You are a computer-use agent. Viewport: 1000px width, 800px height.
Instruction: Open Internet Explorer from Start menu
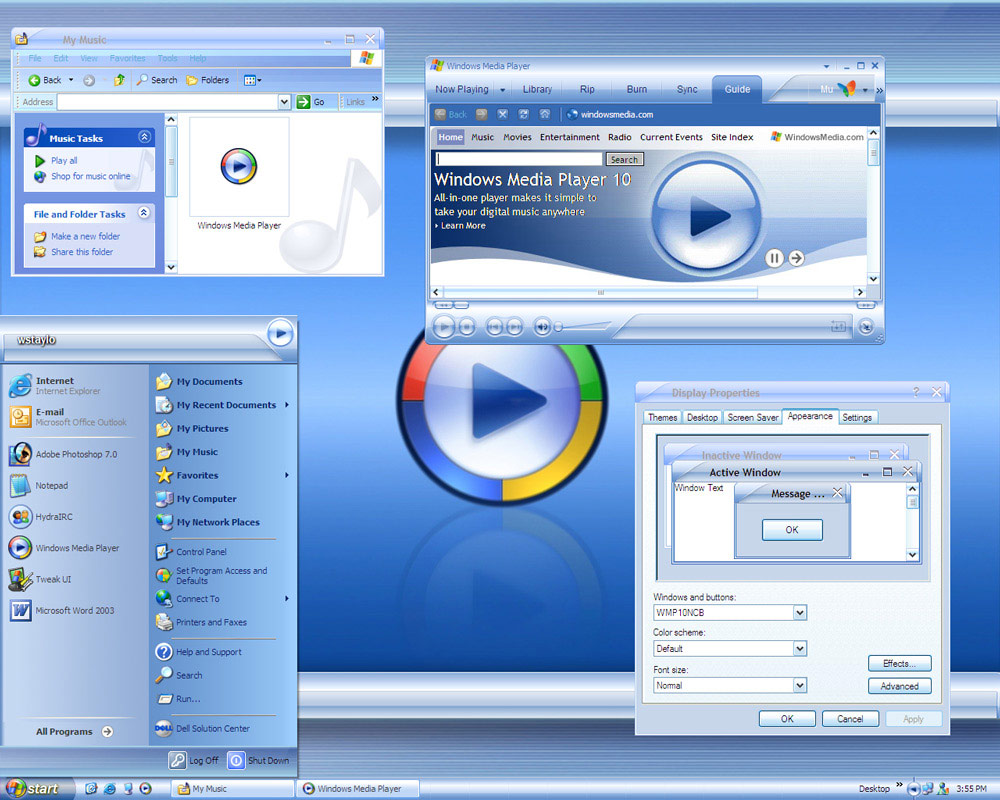tap(68, 385)
